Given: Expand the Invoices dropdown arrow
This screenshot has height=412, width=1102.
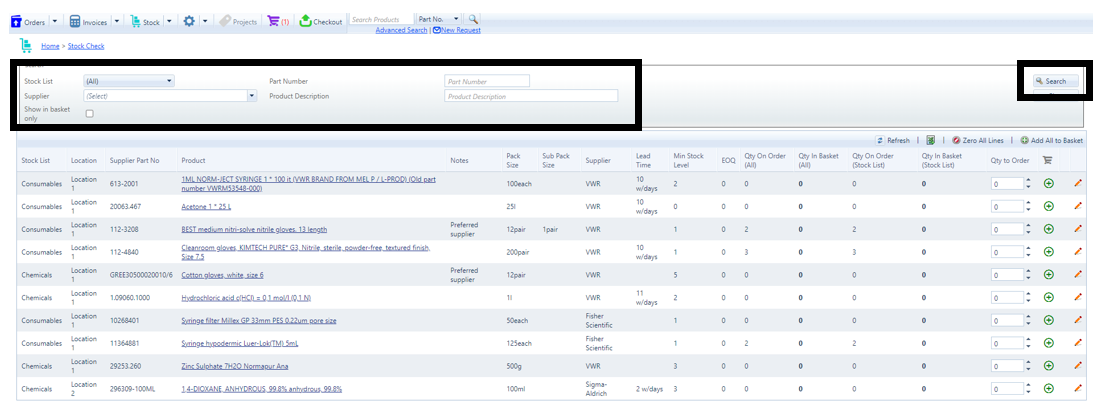Looking at the screenshot, I should tap(117, 22).
